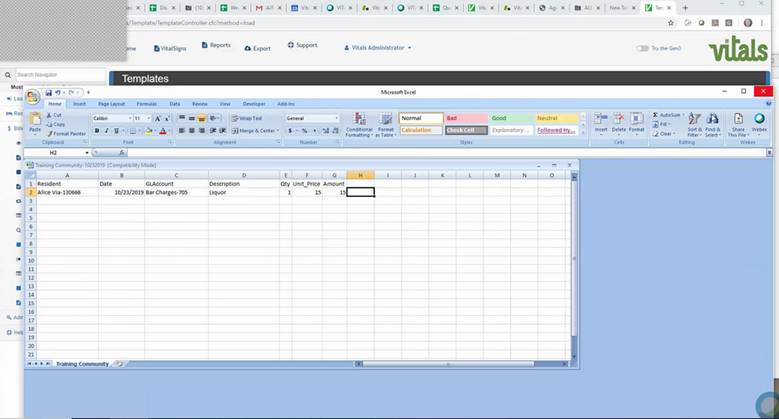Align cell content right

(202, 131)
